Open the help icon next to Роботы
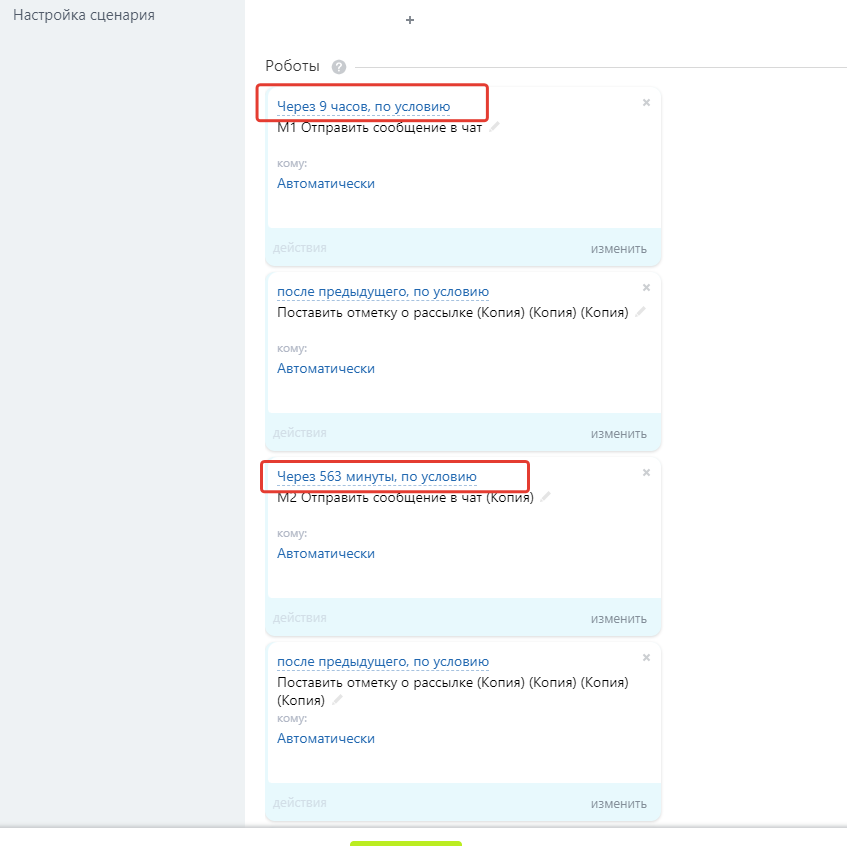This screenshot has height=846, width=847. [338, 67]
